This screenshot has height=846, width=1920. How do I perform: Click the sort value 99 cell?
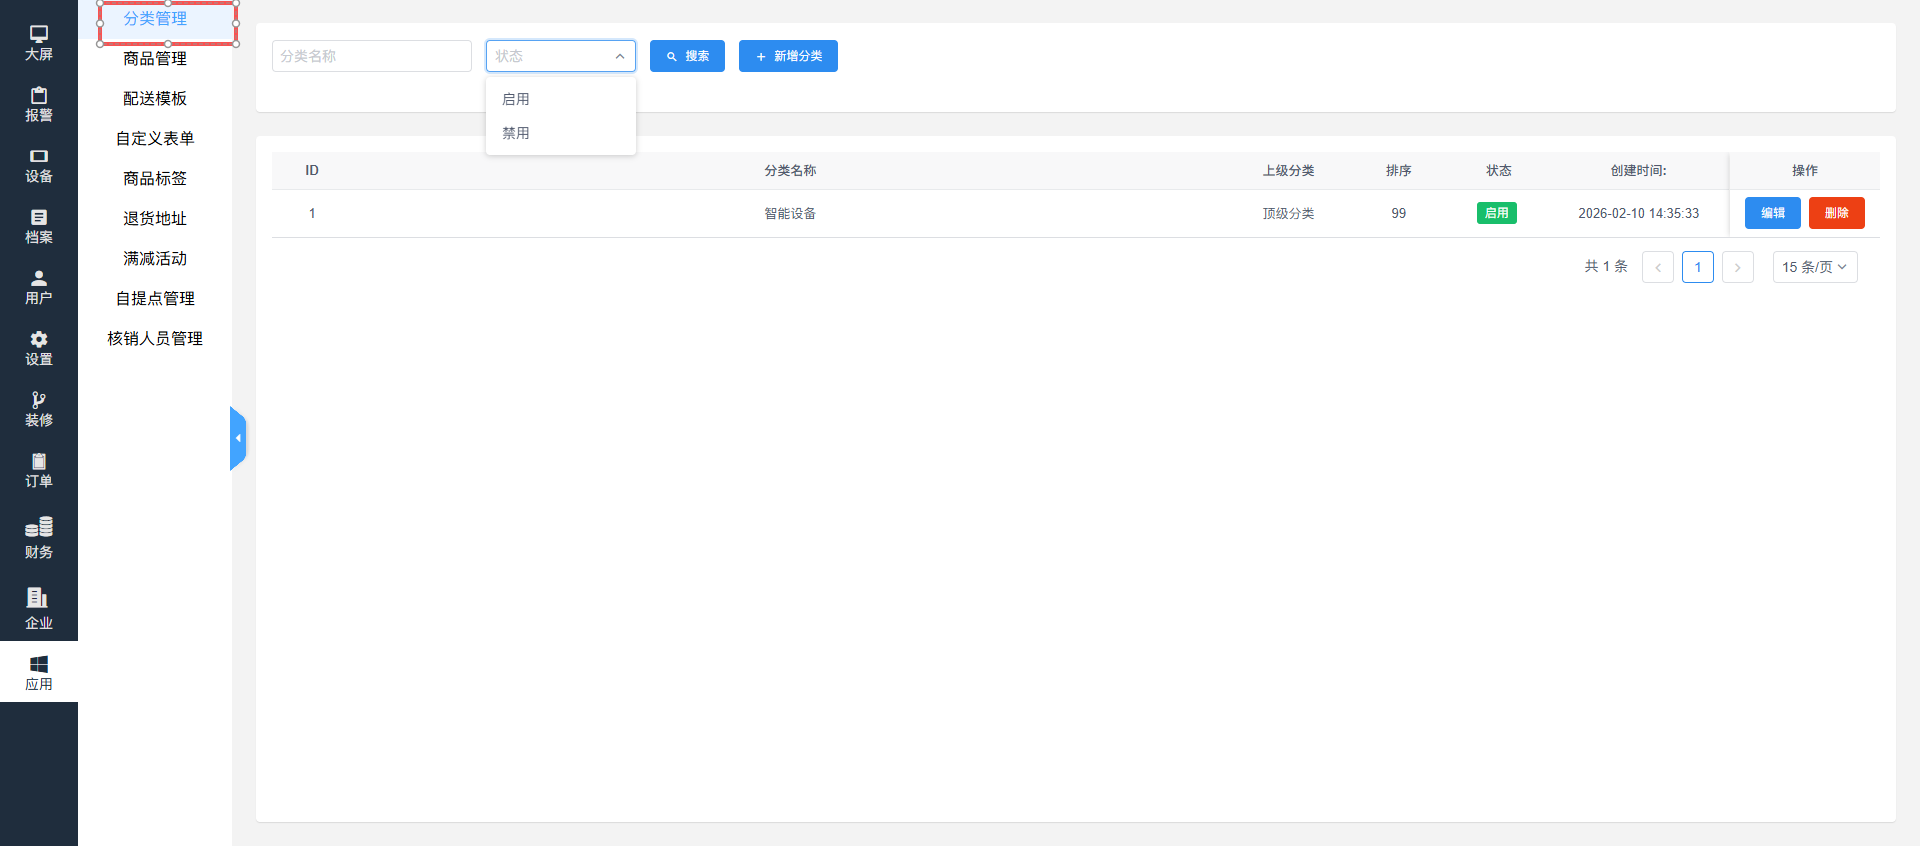tap(1398, 214)
